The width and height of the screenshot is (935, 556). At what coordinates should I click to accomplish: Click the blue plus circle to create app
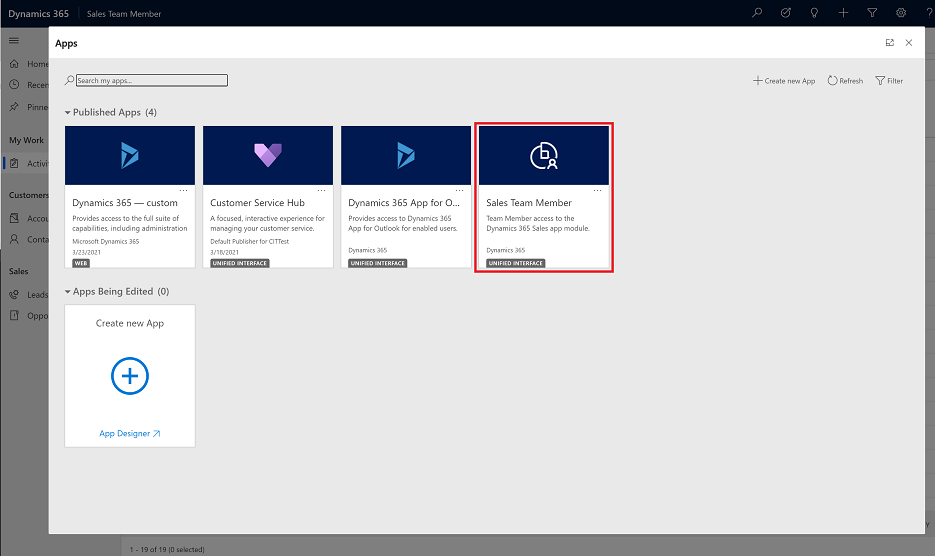point(130,376)
